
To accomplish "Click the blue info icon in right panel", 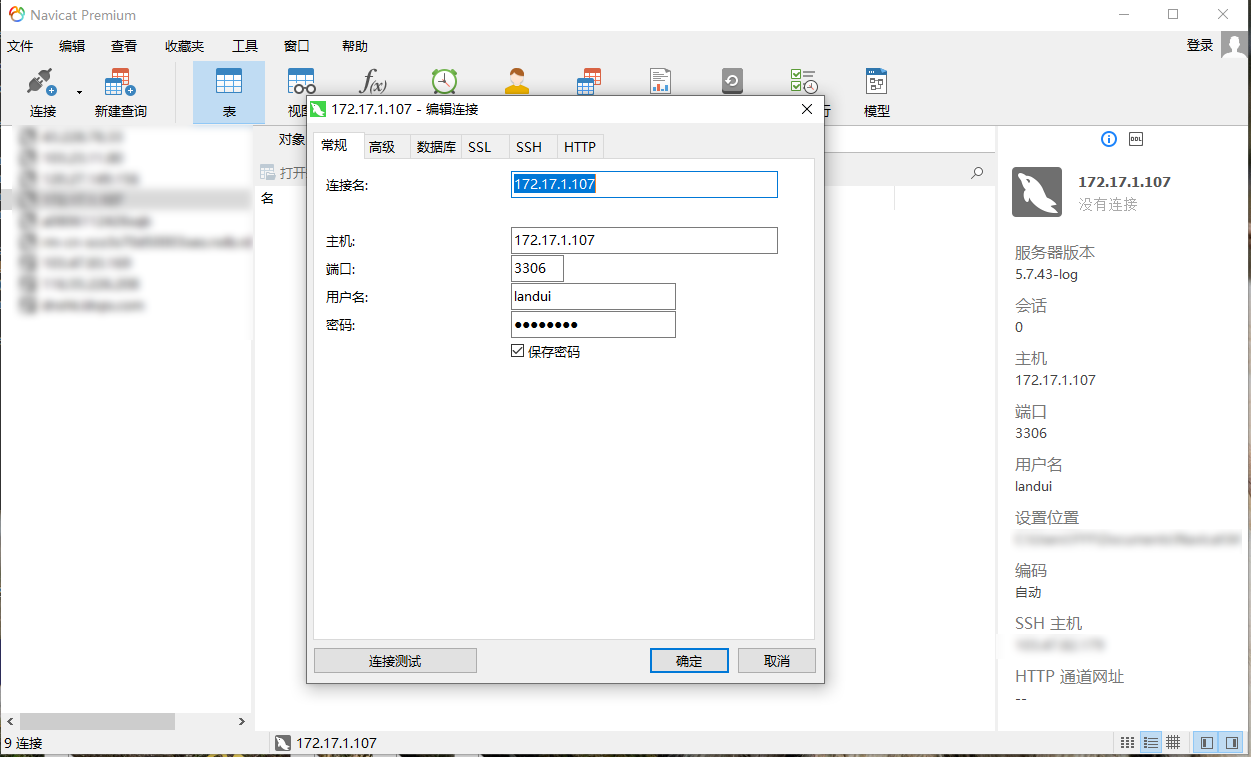I will click(1108, 139).
